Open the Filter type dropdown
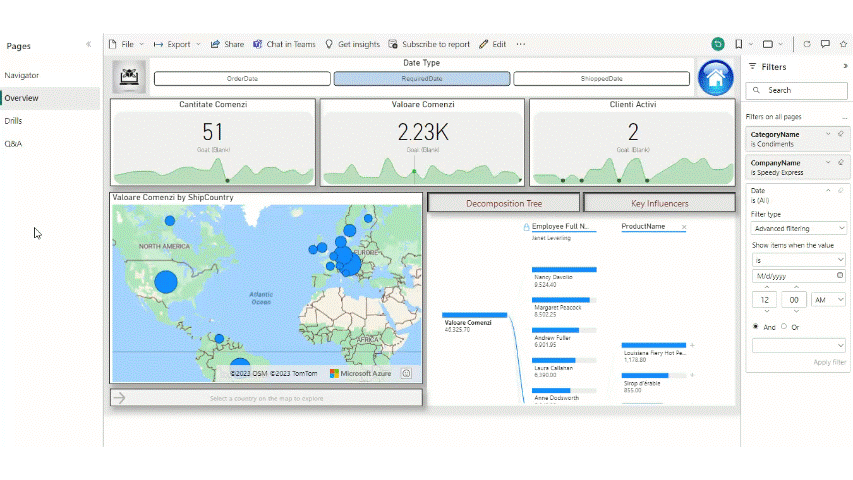 pos(798,228)
